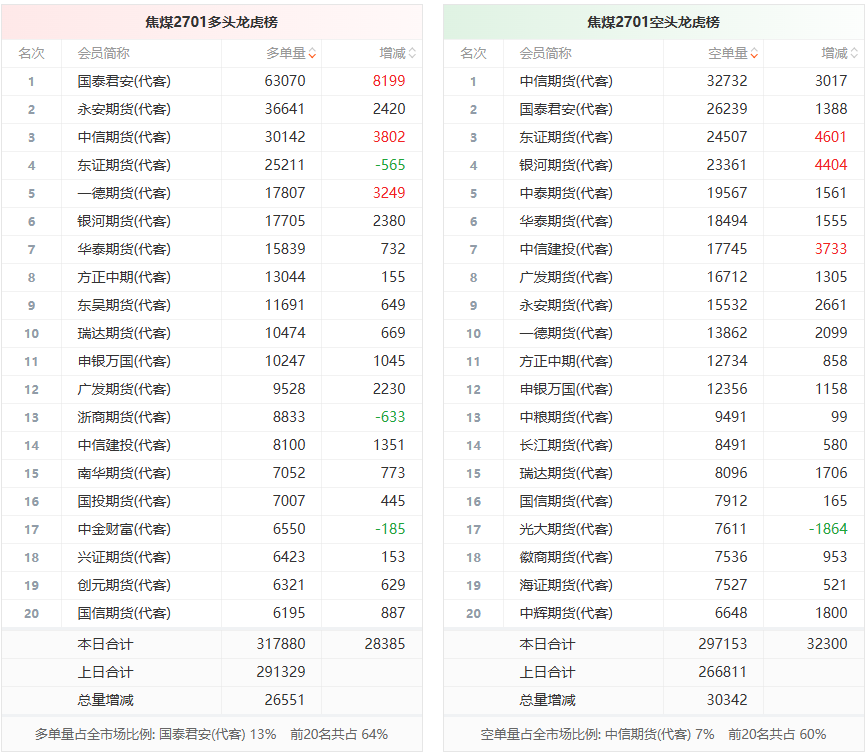Image resolution: width=868 pixels, height=755 pixels.
Task: Select the red 8199 increase value
Action: coord(389,81)
